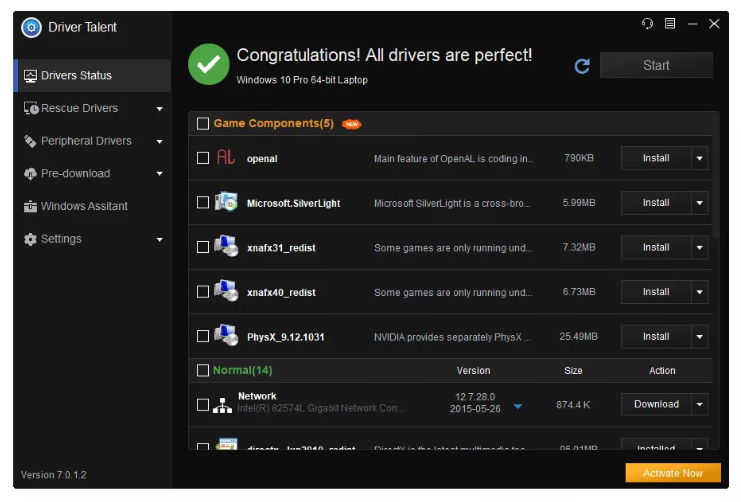Screen dimensions: 741x502
Task: Install xnafx31_redist
Action: pyautogui.click(x=656, y=247)
